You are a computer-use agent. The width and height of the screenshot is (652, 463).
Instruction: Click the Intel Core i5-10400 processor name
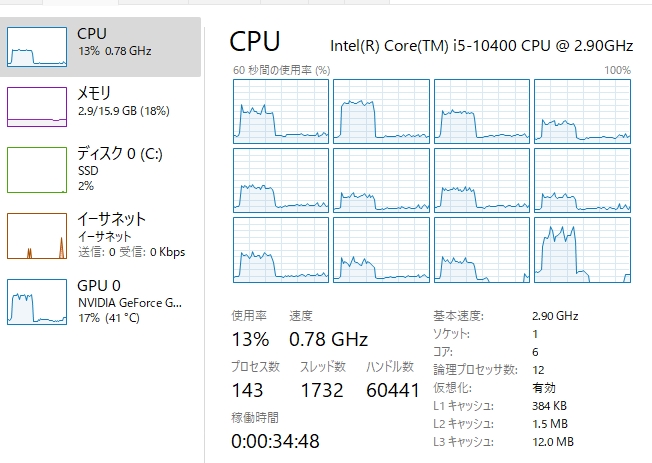point(482,45)
